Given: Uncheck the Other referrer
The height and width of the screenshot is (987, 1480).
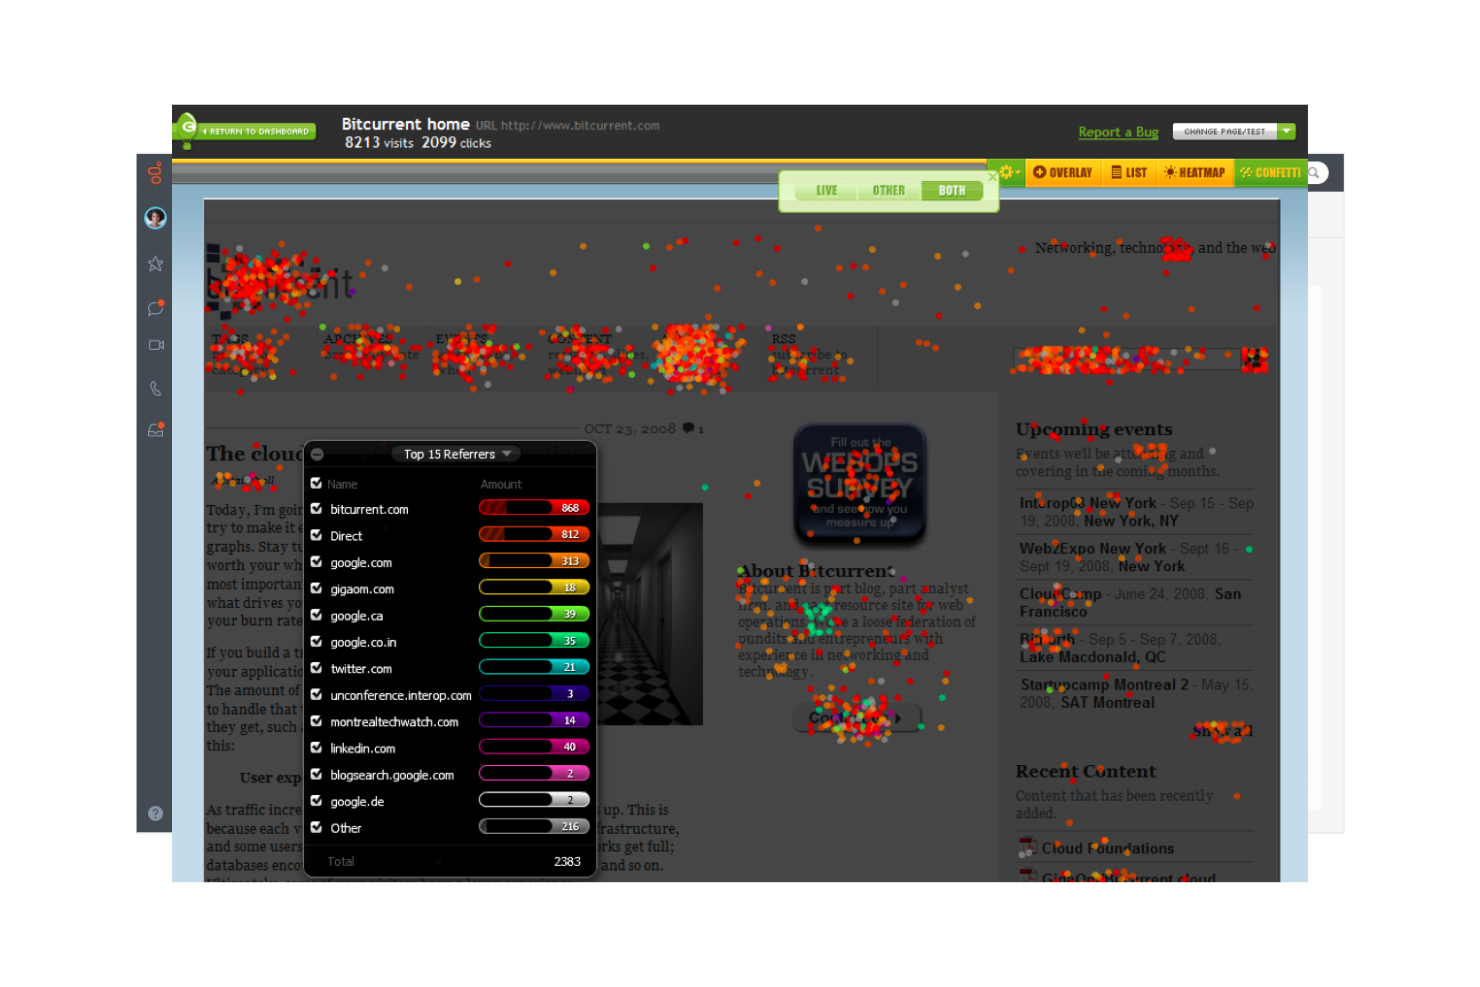Looking at the screenshot, I should click(x=316, y=827).
